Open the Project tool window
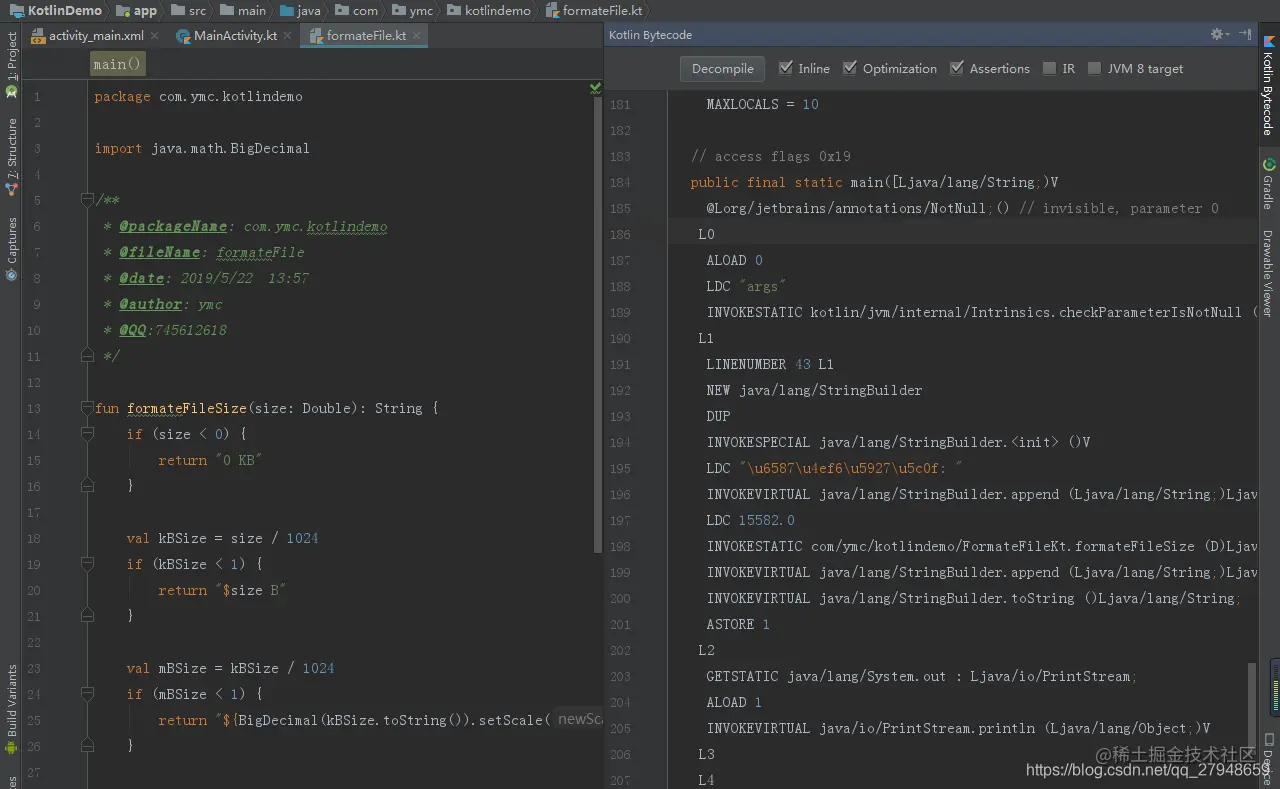 click(11, 64)
